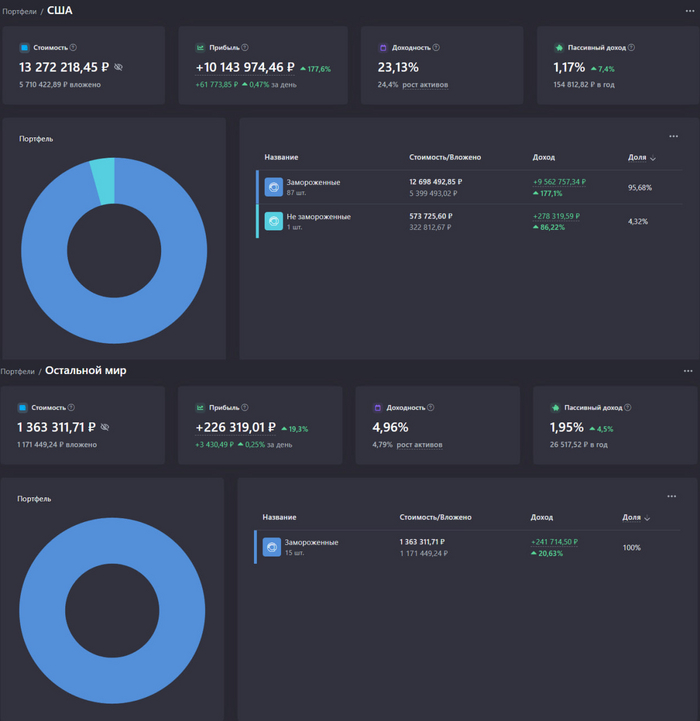700x721 pixels.
Task: Click the +278 319,59 ₽ income cell
Action: [x=556, y=216]
